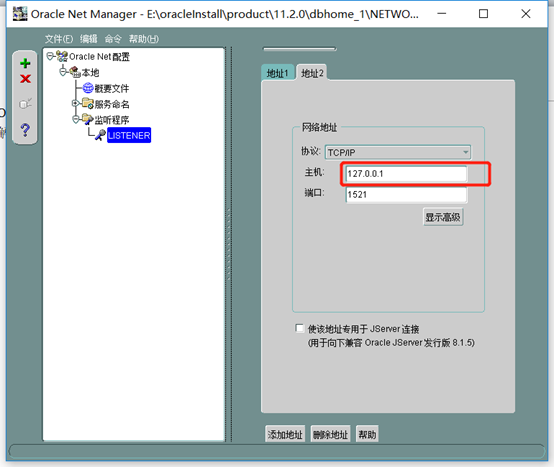This screenshot has height=467, width=554.
Task: Click the red X delete icon
Action: pyautogui.click(x=25, y=78)
